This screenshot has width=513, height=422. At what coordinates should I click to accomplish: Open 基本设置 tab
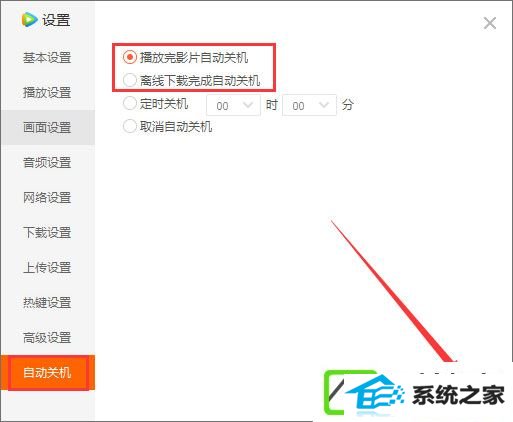point(47,58)
